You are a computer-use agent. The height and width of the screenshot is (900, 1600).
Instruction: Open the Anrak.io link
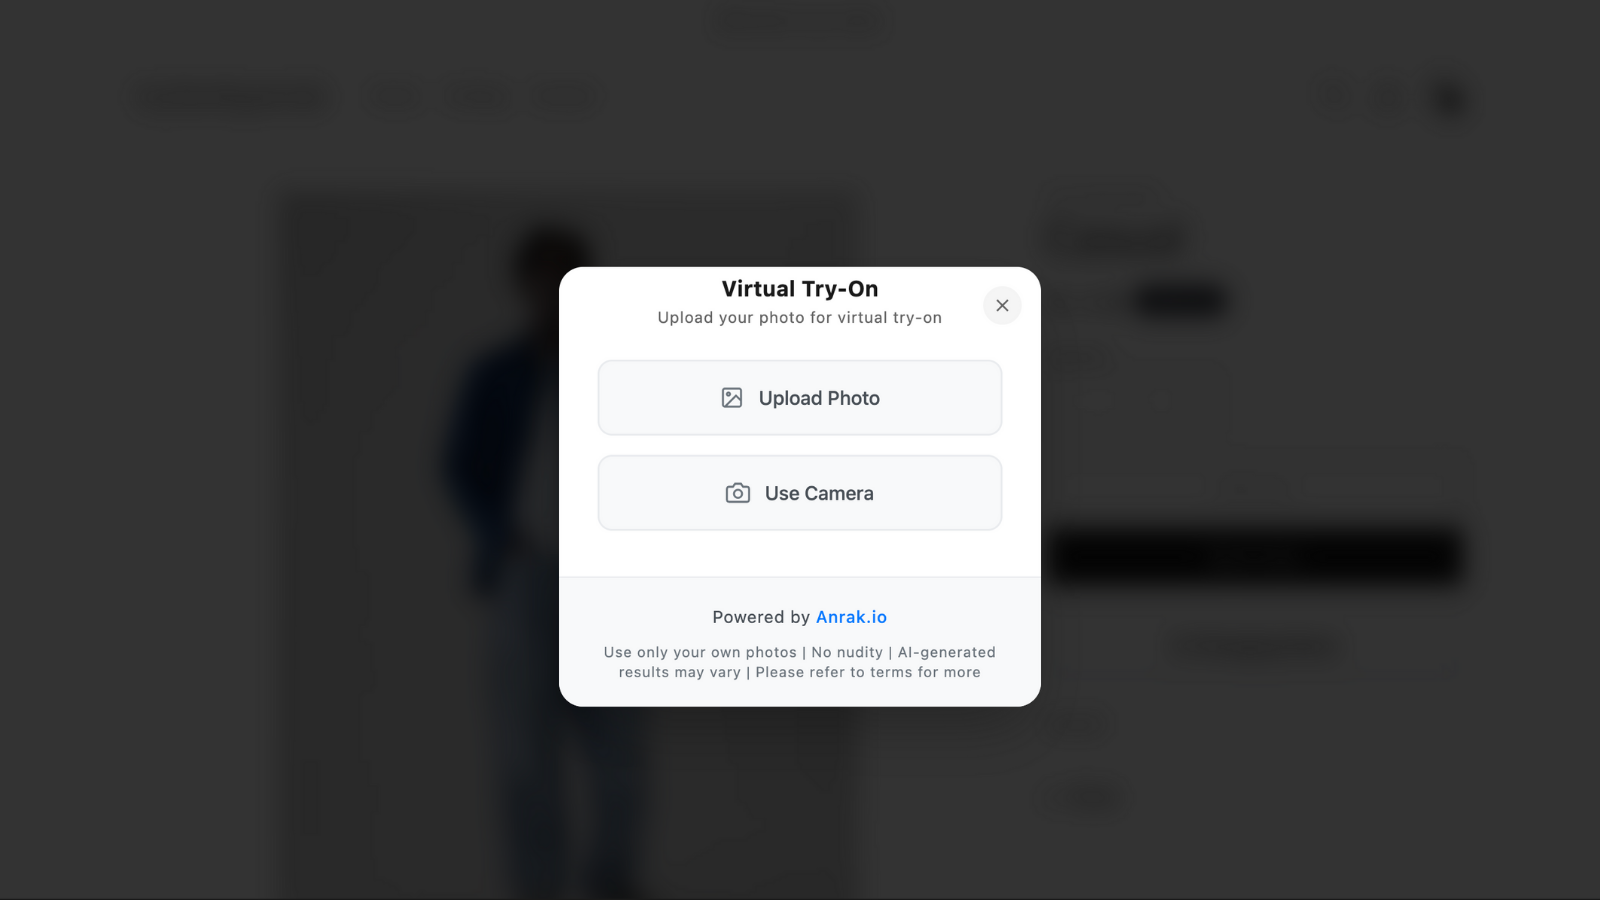(851, 617)
